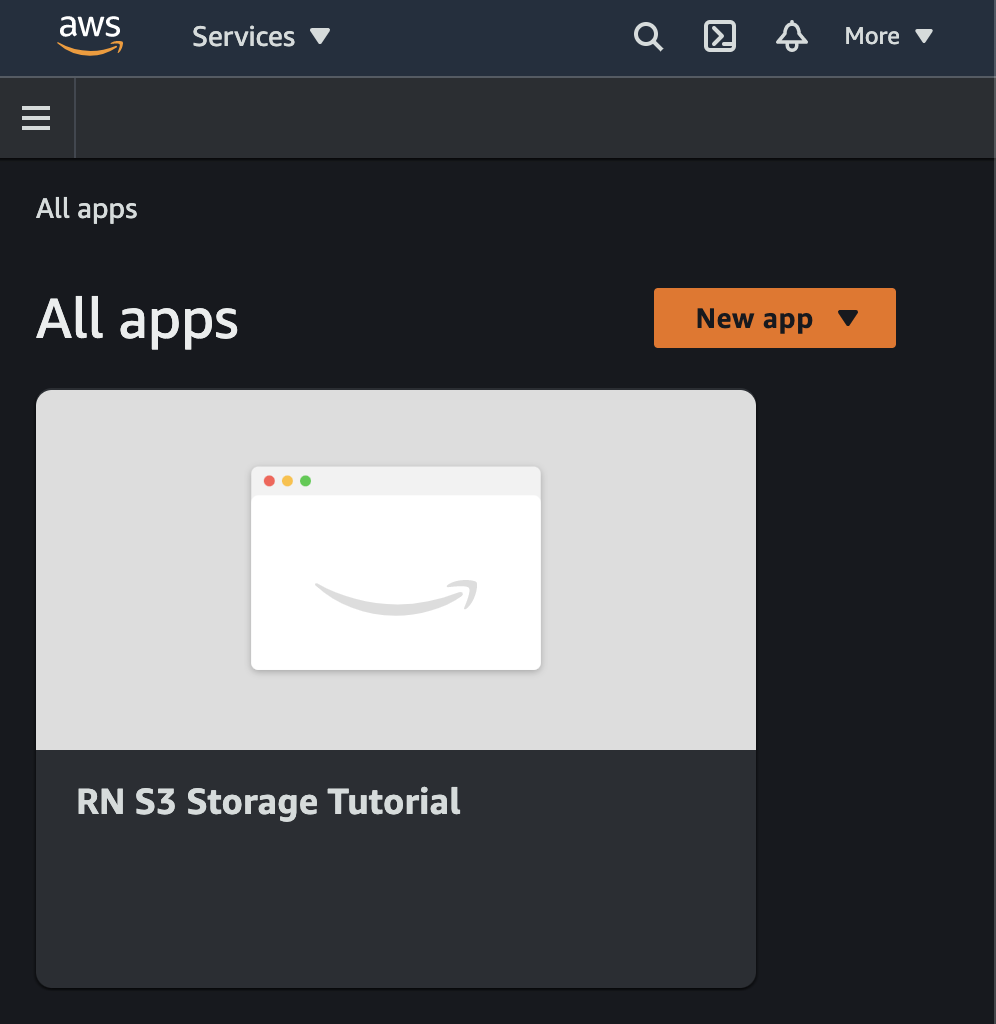
Task: Open the notifications bell icon
Action: pos(791,36)
